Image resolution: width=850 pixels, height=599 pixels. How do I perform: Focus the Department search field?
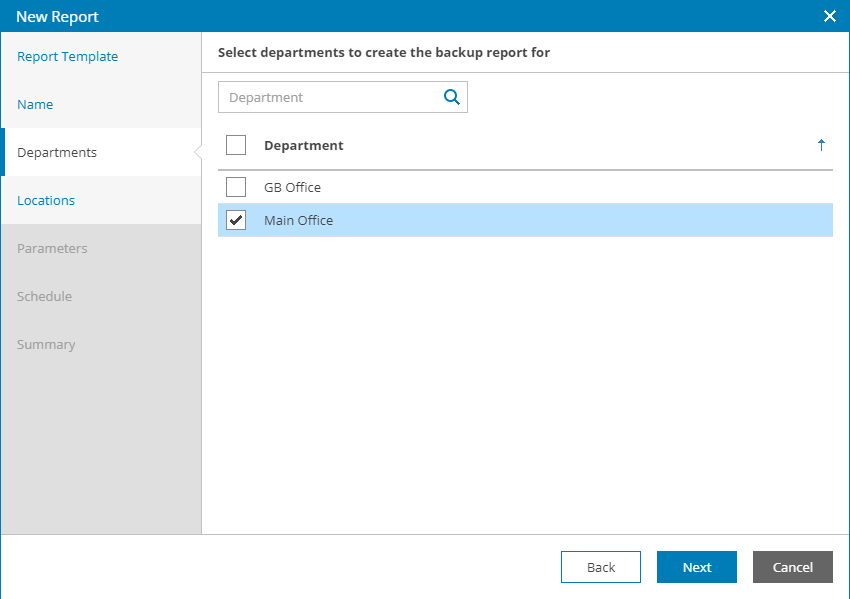click(x=330, y=97)
